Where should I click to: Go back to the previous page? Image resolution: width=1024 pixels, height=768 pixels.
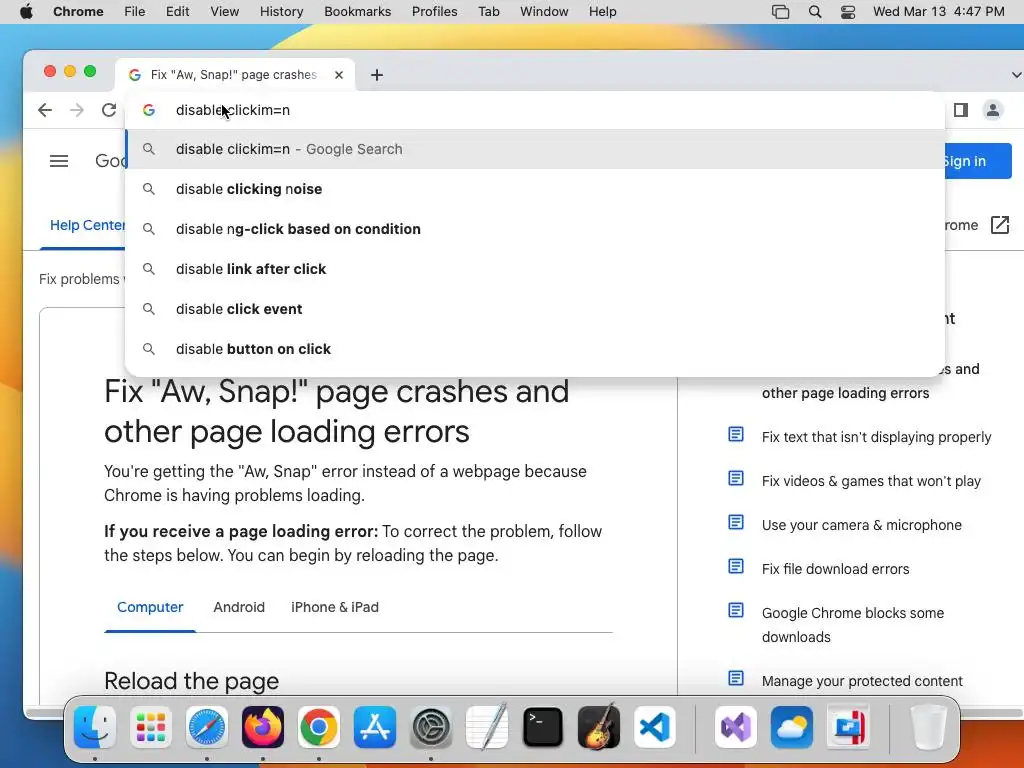pyautogui.click(x=44, y=110)
